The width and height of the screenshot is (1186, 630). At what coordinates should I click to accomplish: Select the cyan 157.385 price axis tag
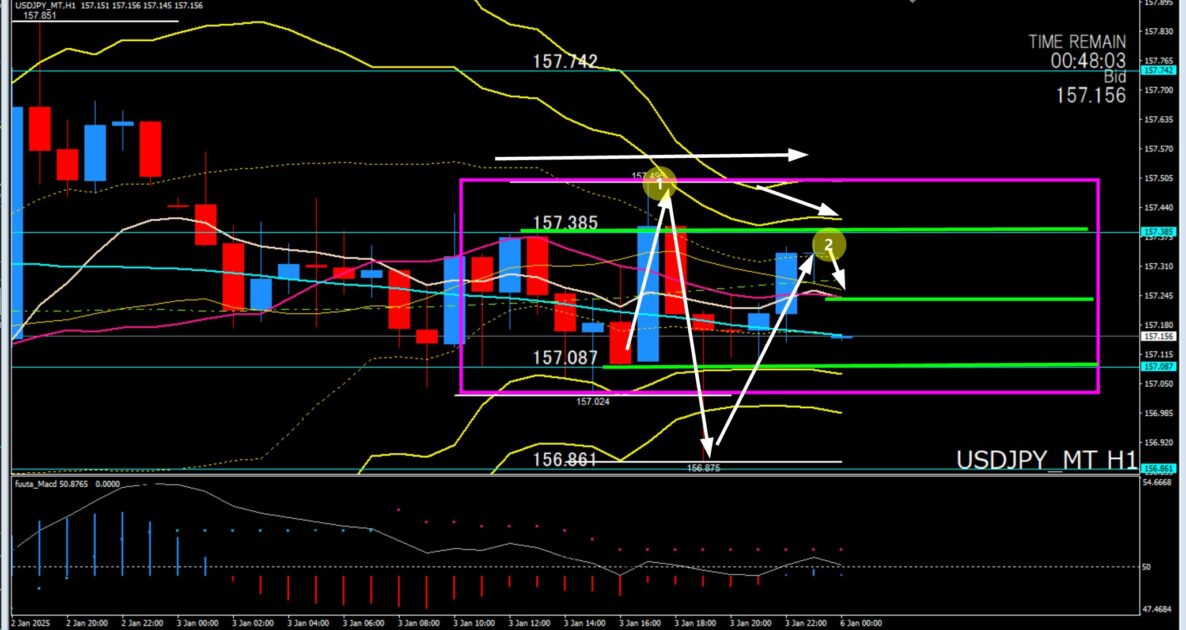pyautogui.click(x=1160, y=232)
